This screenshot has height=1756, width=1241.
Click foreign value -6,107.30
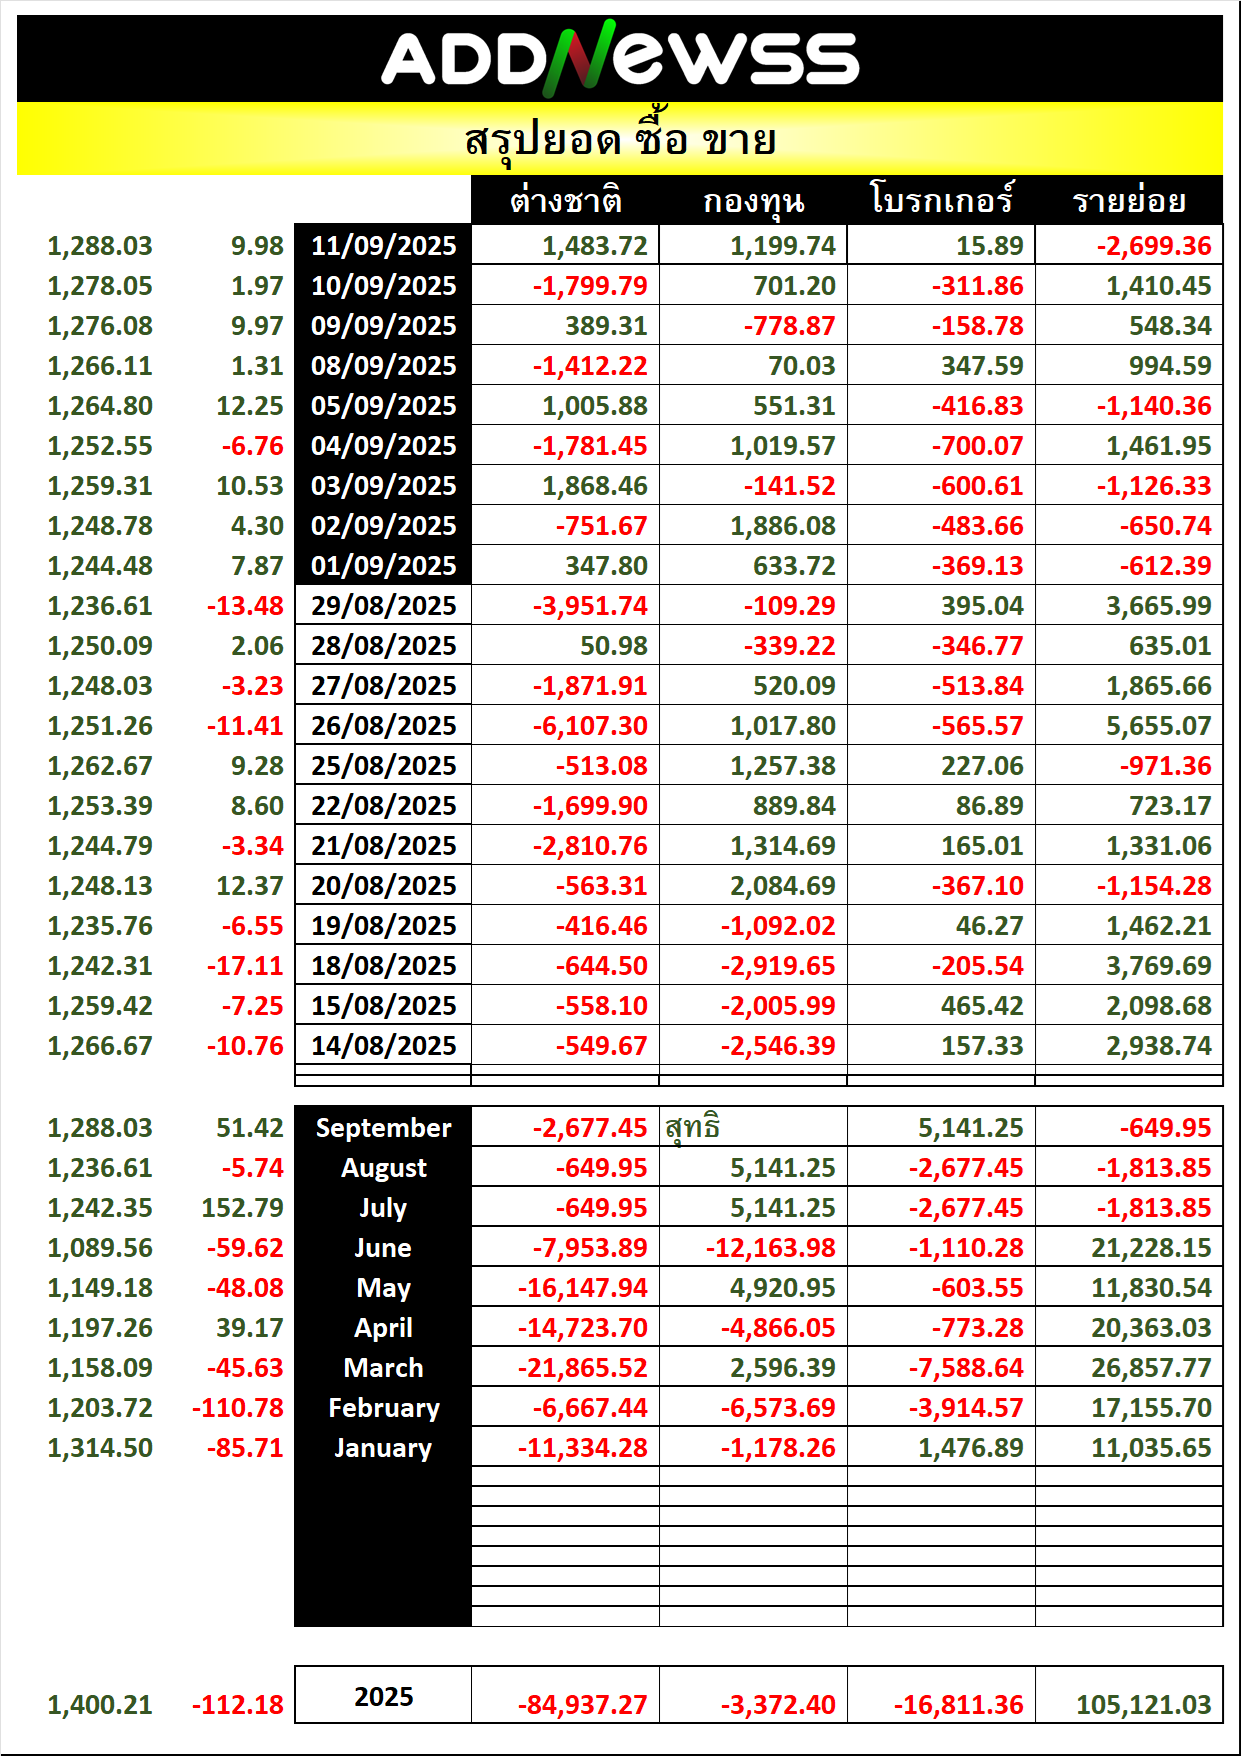(x=589, y=725)
